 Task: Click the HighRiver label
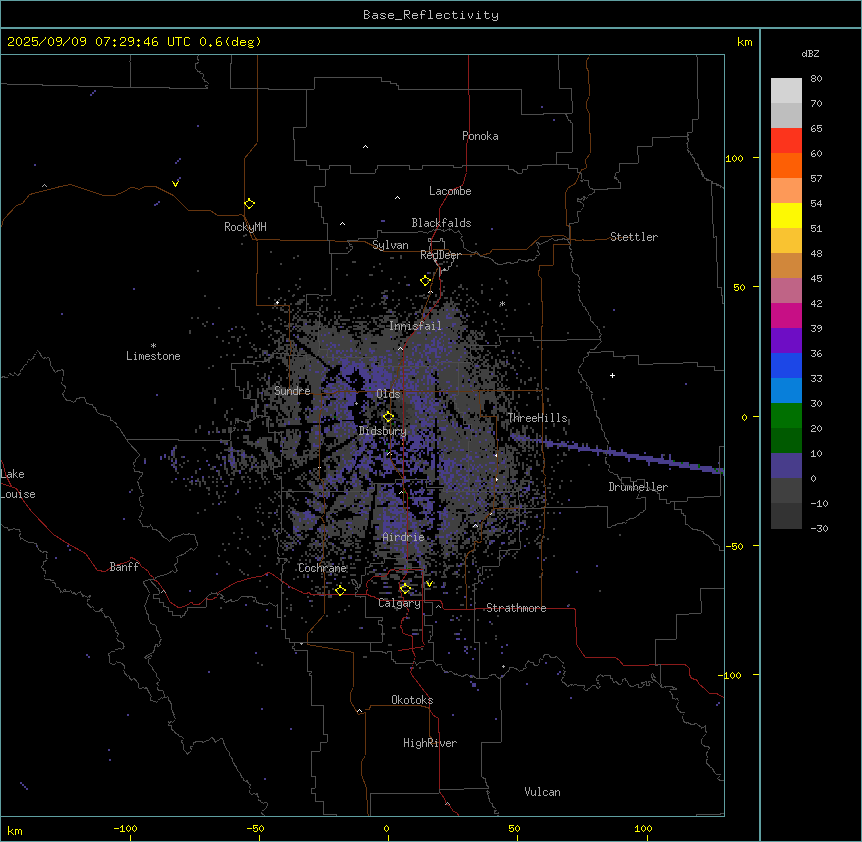430,743
